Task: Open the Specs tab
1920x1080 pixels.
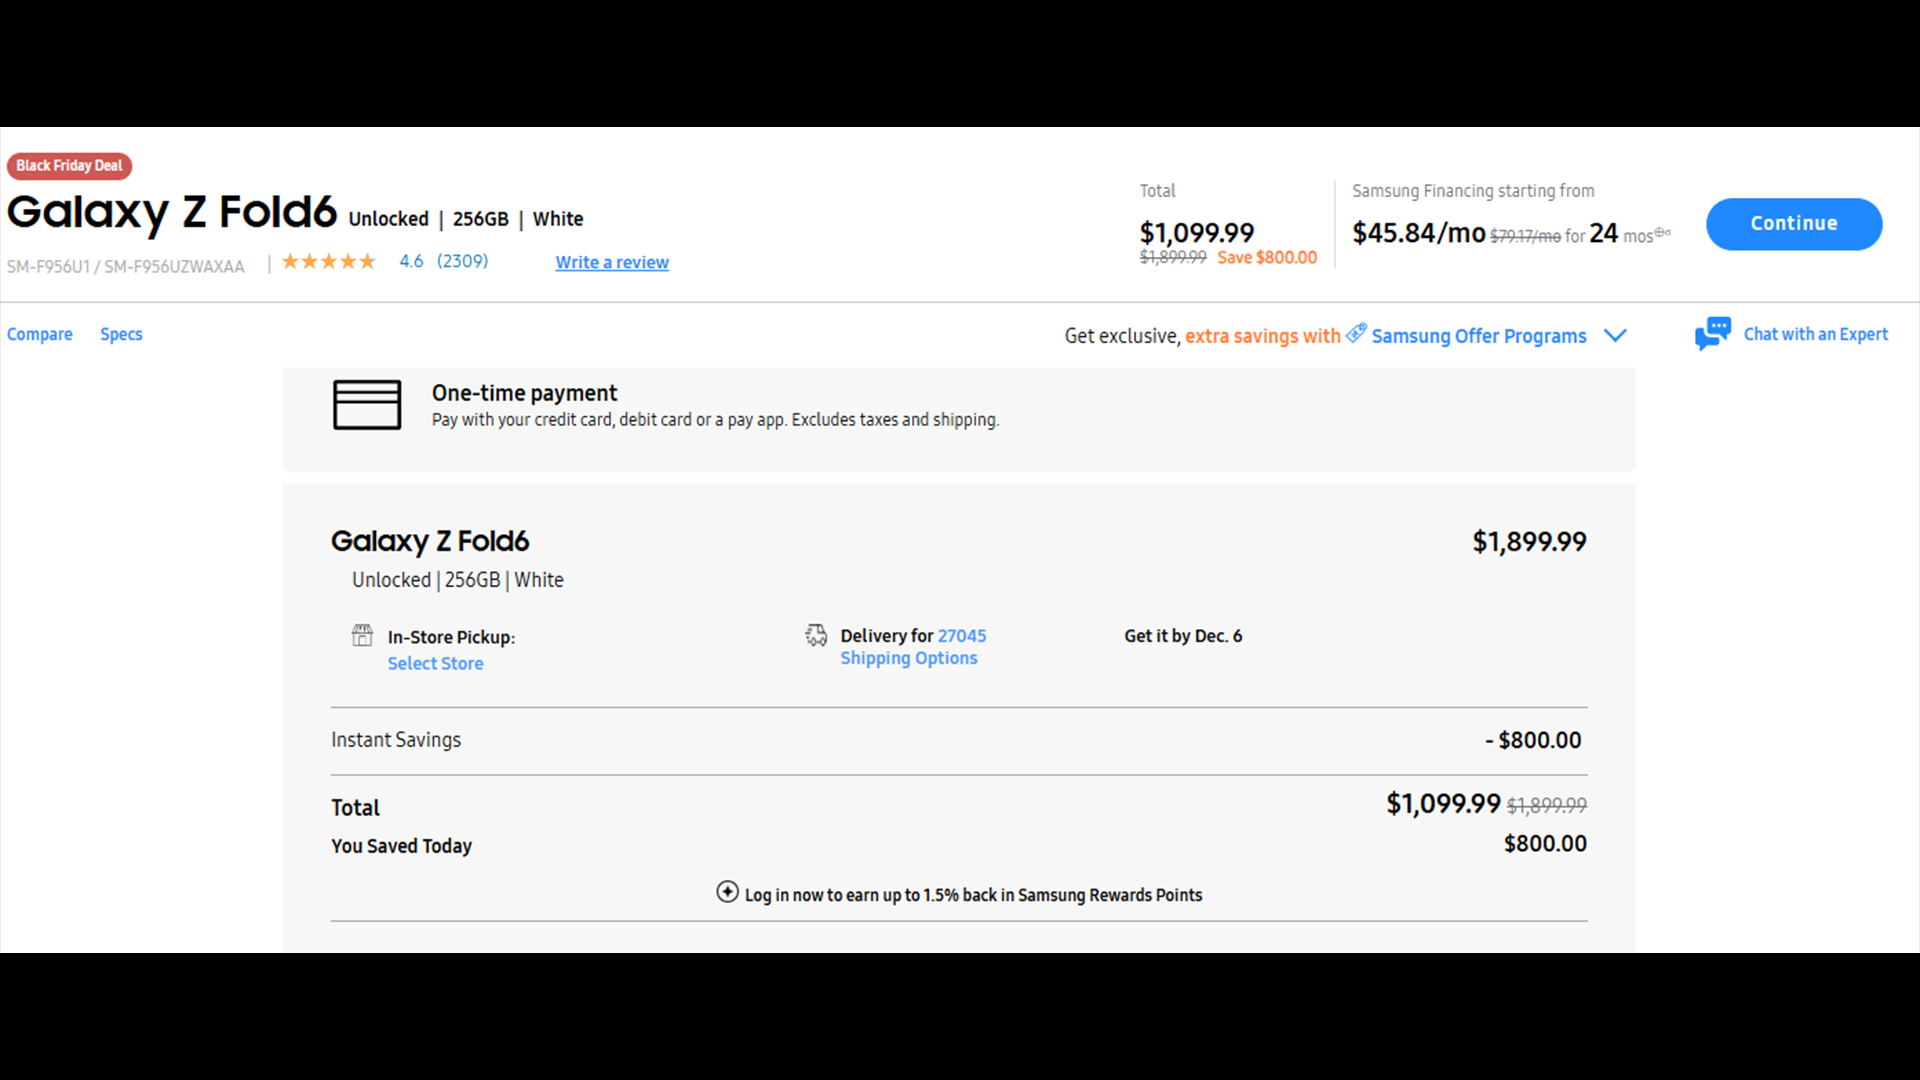Action: 121,334
